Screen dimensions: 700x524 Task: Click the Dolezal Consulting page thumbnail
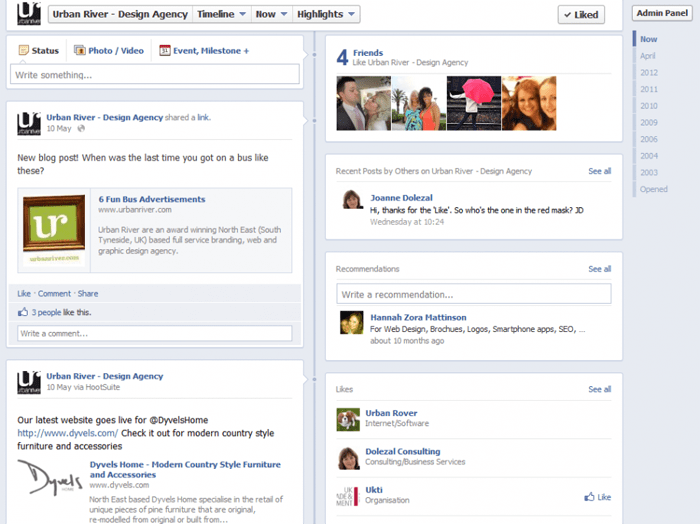click(348, 458)
